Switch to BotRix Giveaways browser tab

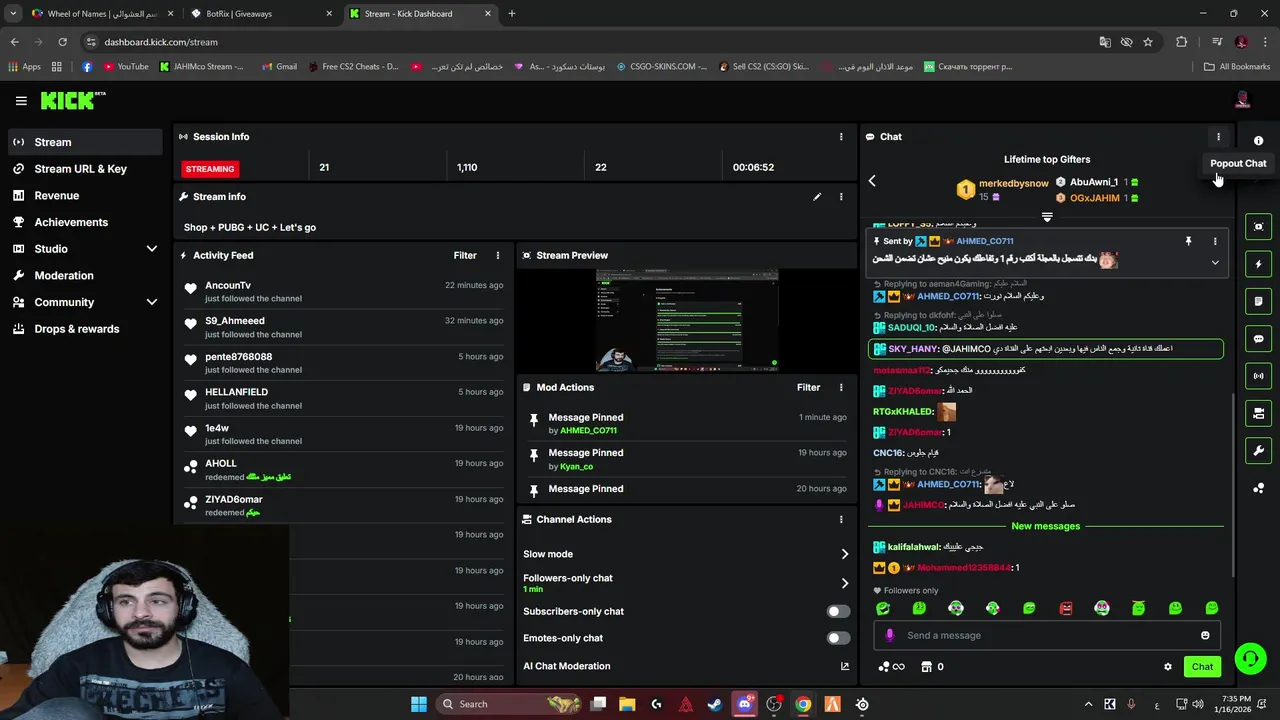[x=262, y=14]
